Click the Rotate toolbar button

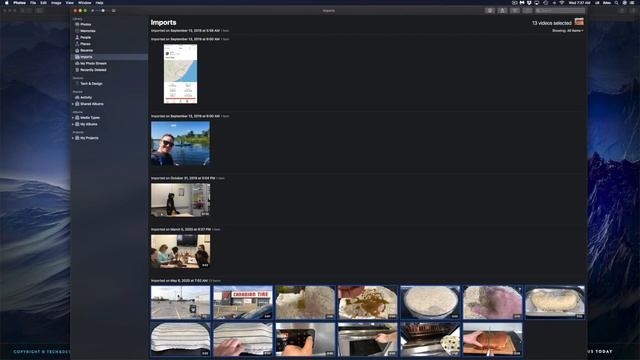[x=528, y=11]
